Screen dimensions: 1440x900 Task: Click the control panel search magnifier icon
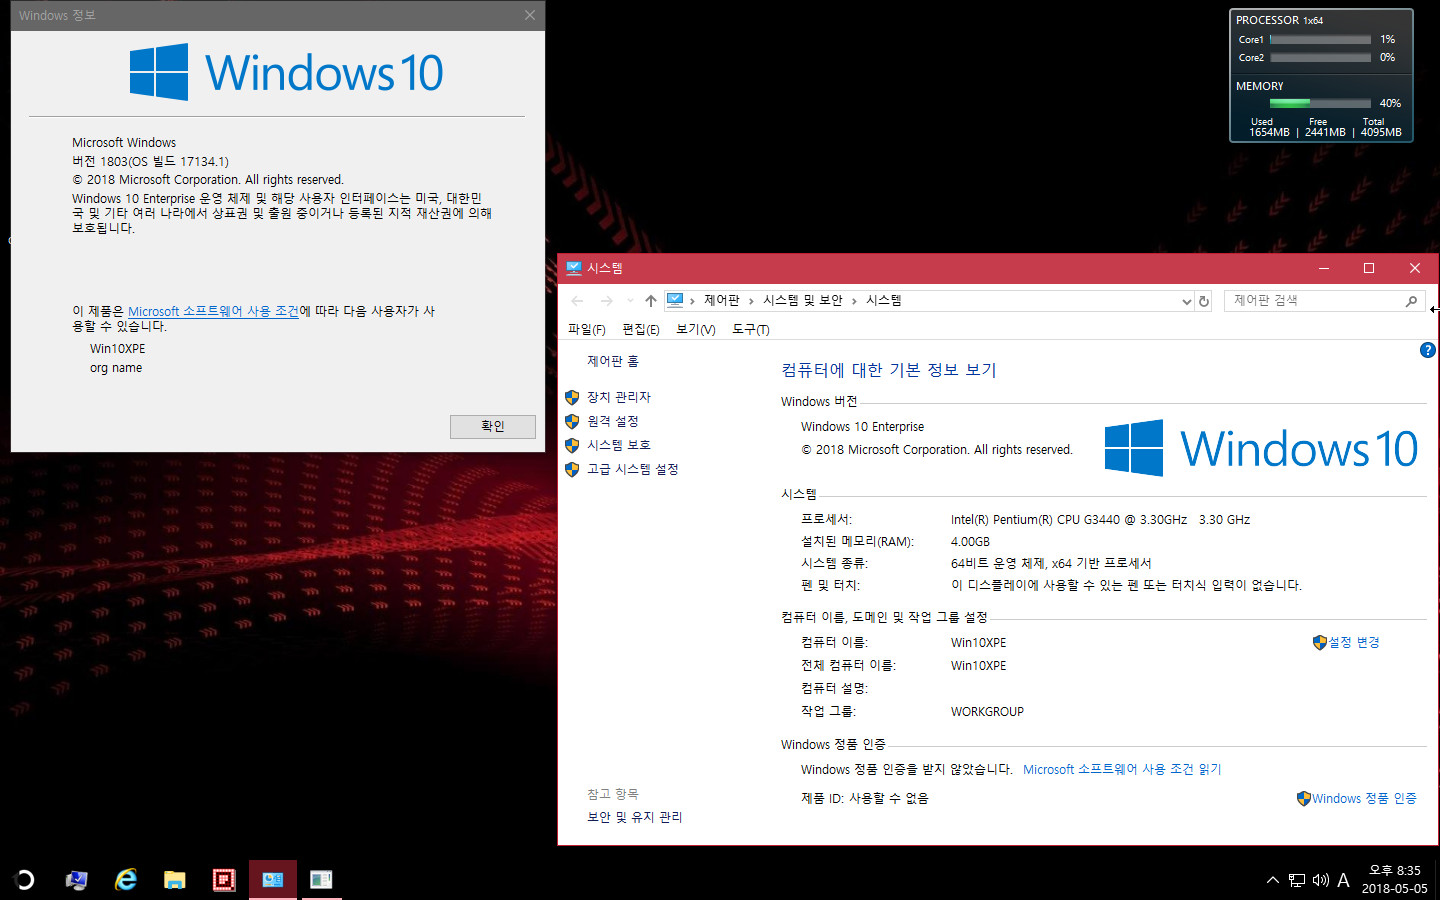(x=1411, y=301)
